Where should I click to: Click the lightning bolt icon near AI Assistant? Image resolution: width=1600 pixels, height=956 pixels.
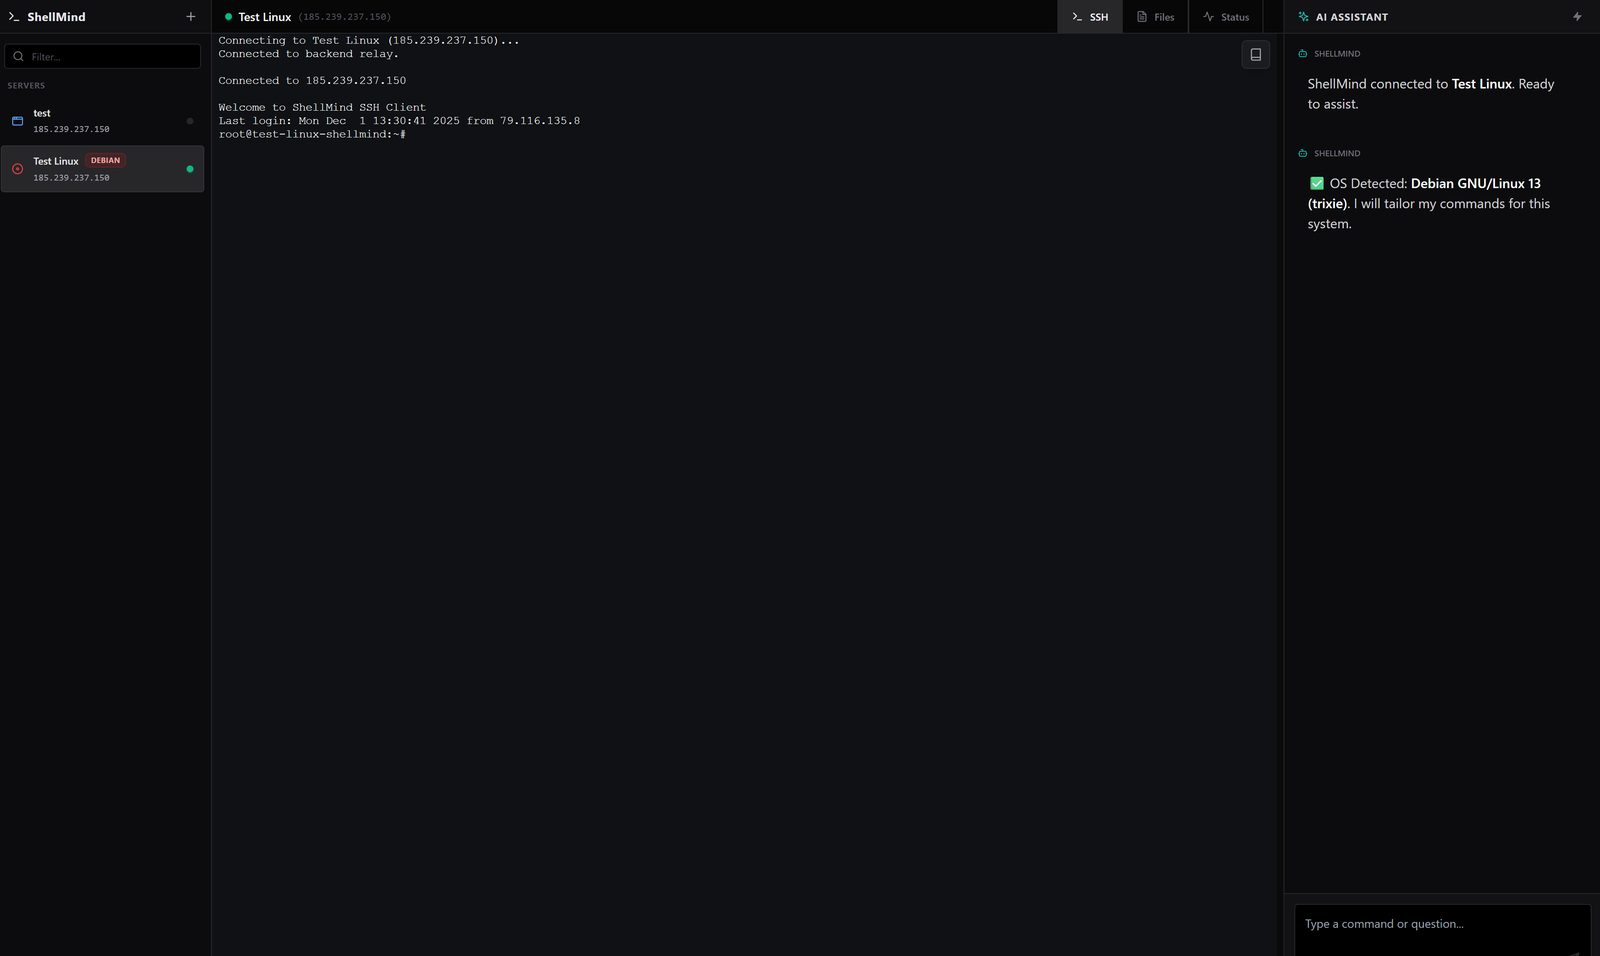click(x=1577, y=16)
